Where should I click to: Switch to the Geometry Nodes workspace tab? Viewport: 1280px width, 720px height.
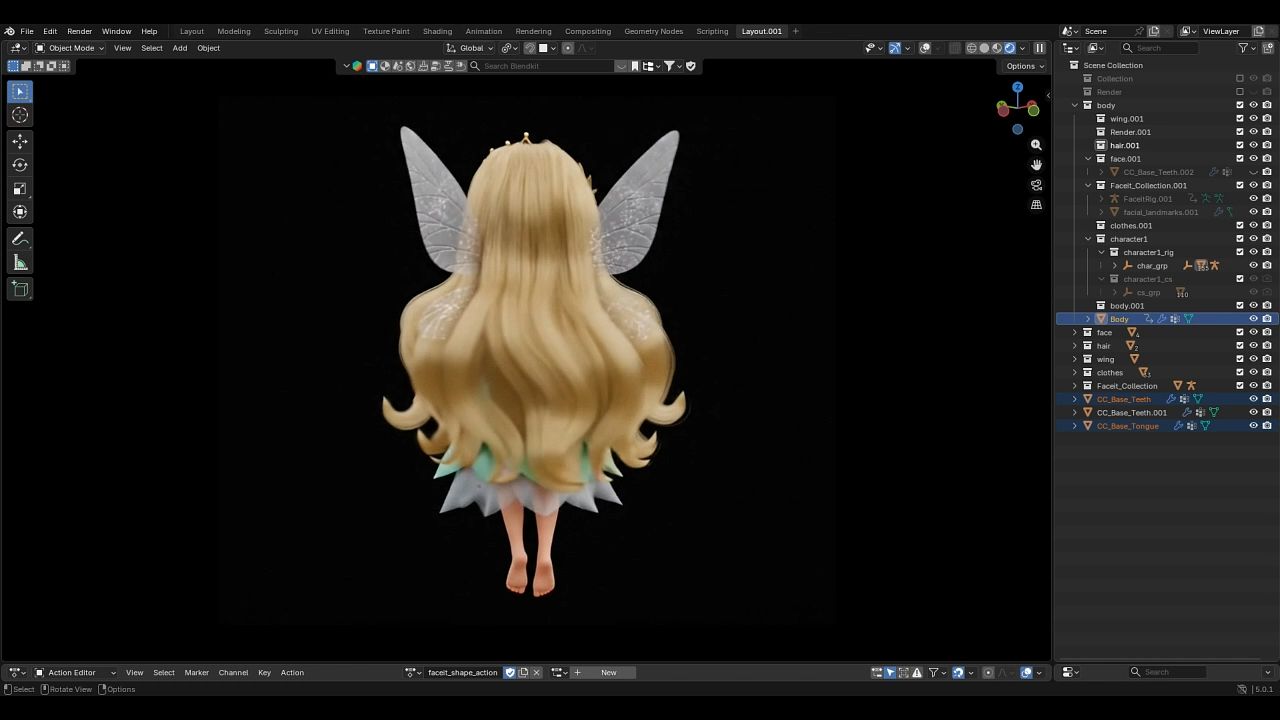(x=654, y=31)
